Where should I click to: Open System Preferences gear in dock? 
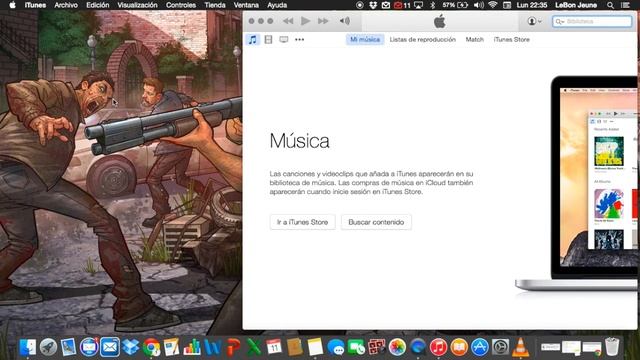click(x=500, y=347)
